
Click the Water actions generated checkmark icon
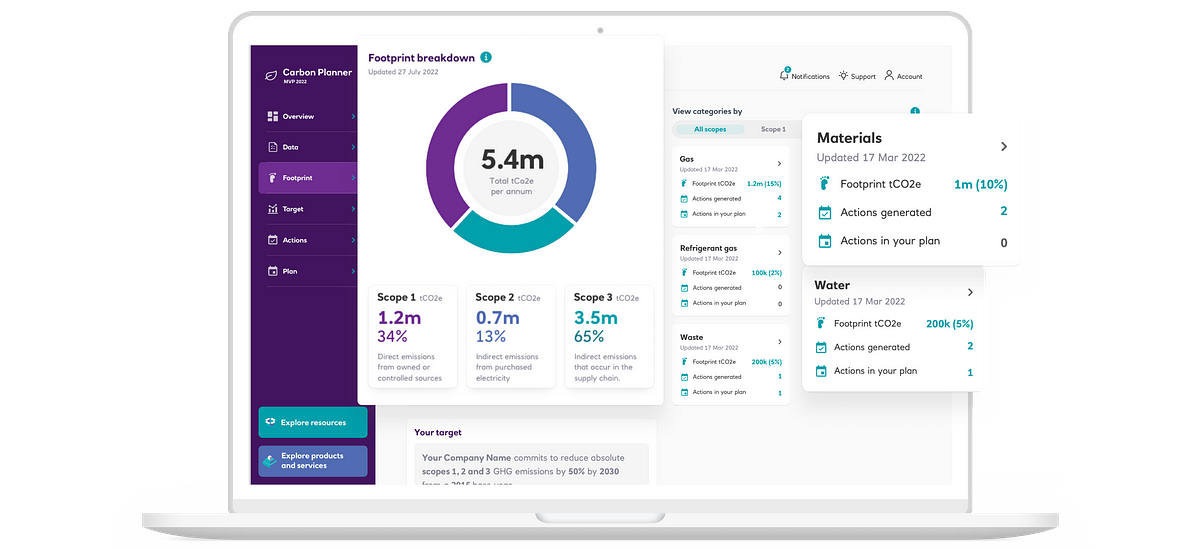pos(821,347)
